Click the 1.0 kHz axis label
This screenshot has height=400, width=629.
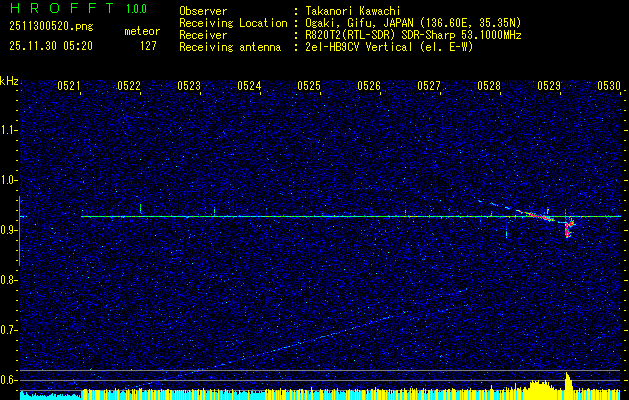pos(9,181)
